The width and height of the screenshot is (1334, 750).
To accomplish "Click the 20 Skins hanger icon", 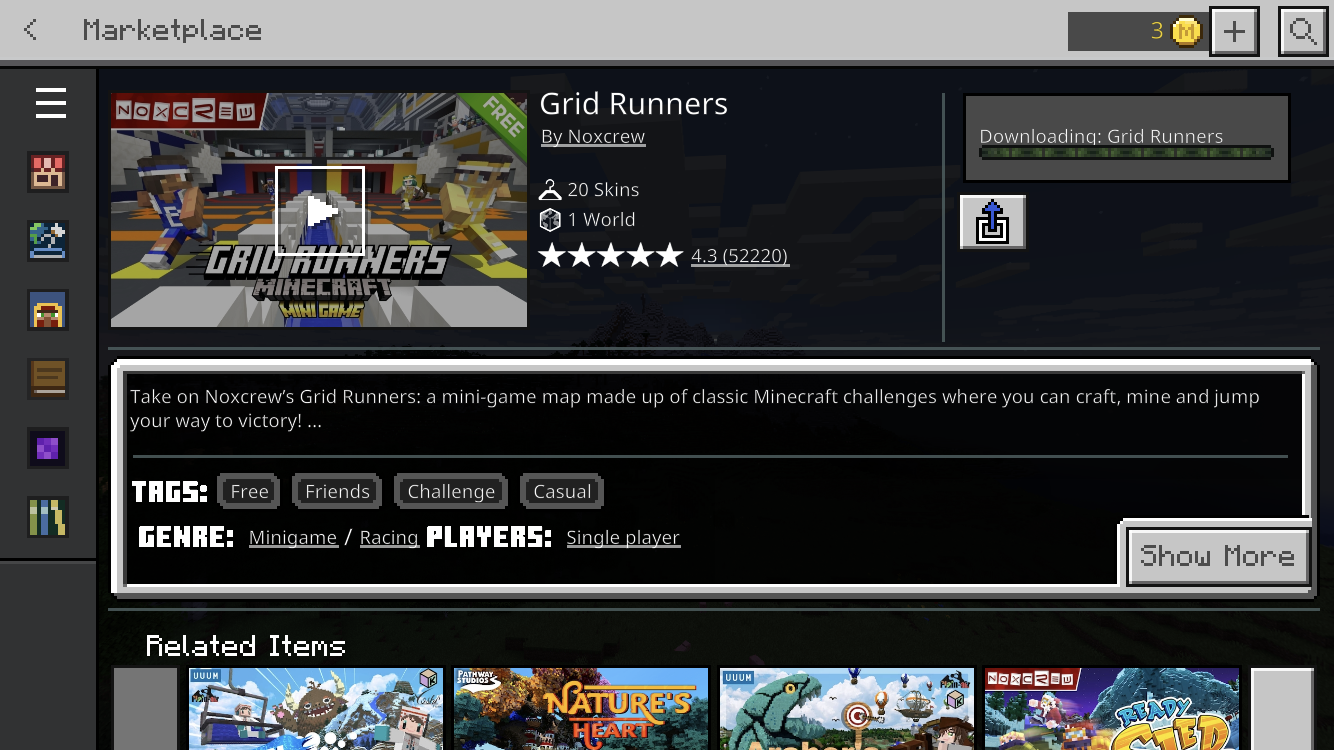I will pyautogui.click(x=550, y=189).
